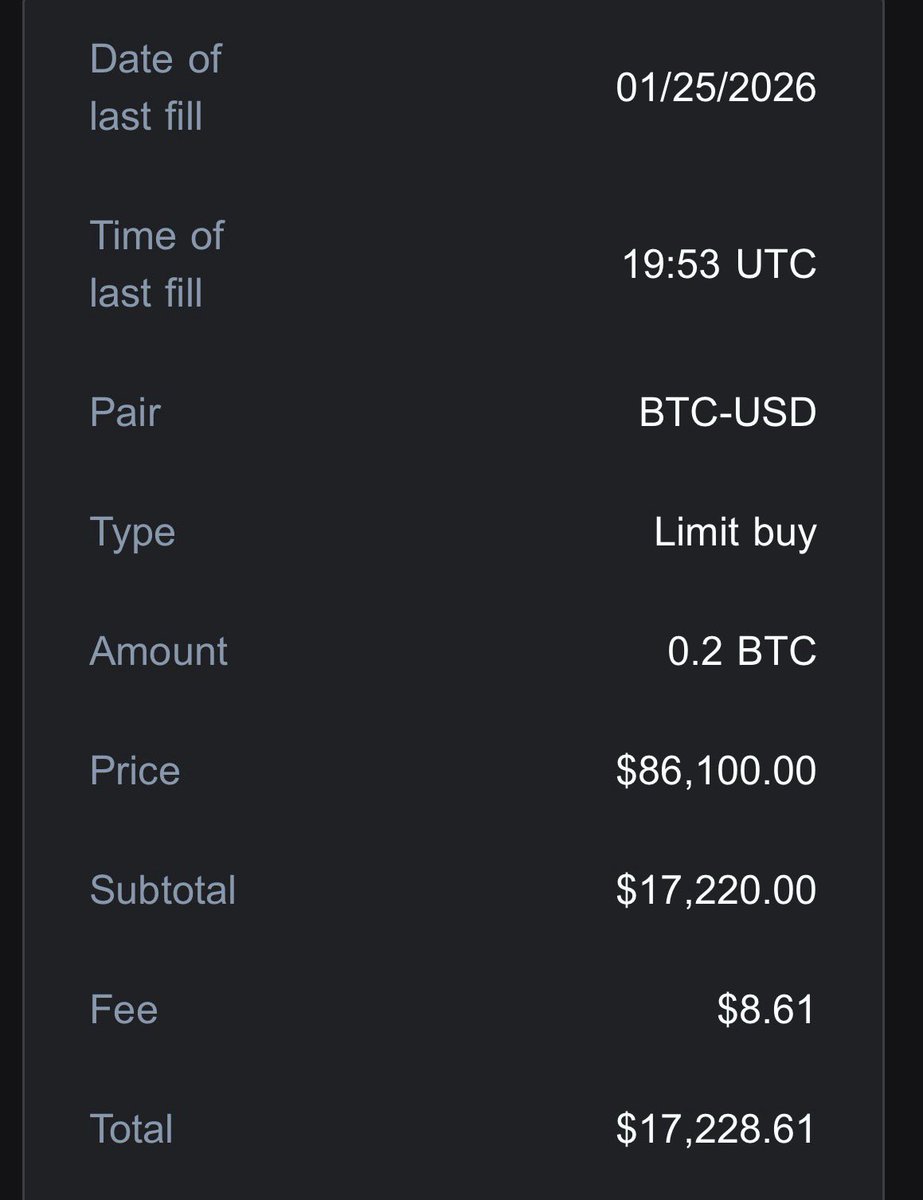This screenshot has height=1200, width=923.
Task: Click the Price label
Action: (135, 770)
